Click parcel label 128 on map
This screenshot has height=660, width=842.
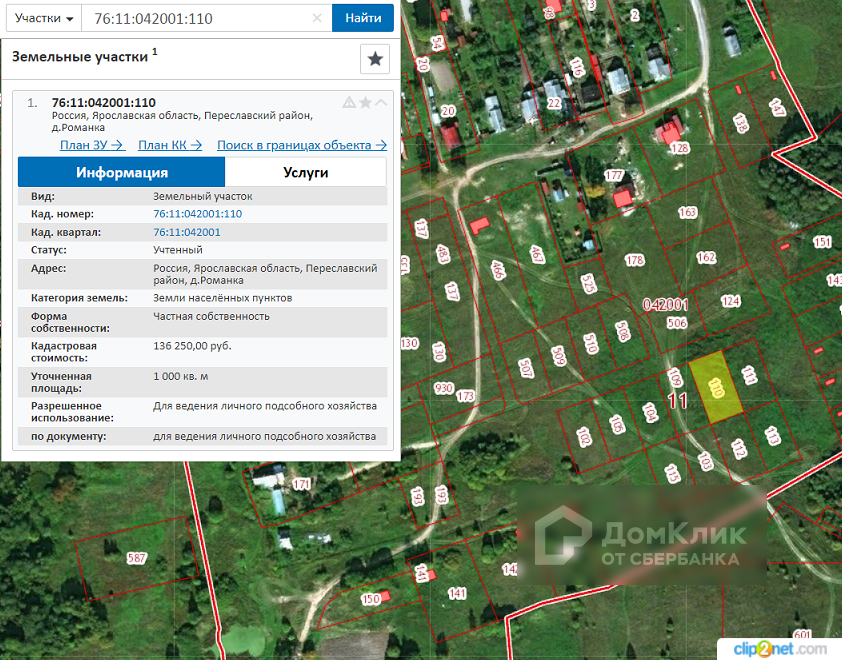click(x=680, y=148)
